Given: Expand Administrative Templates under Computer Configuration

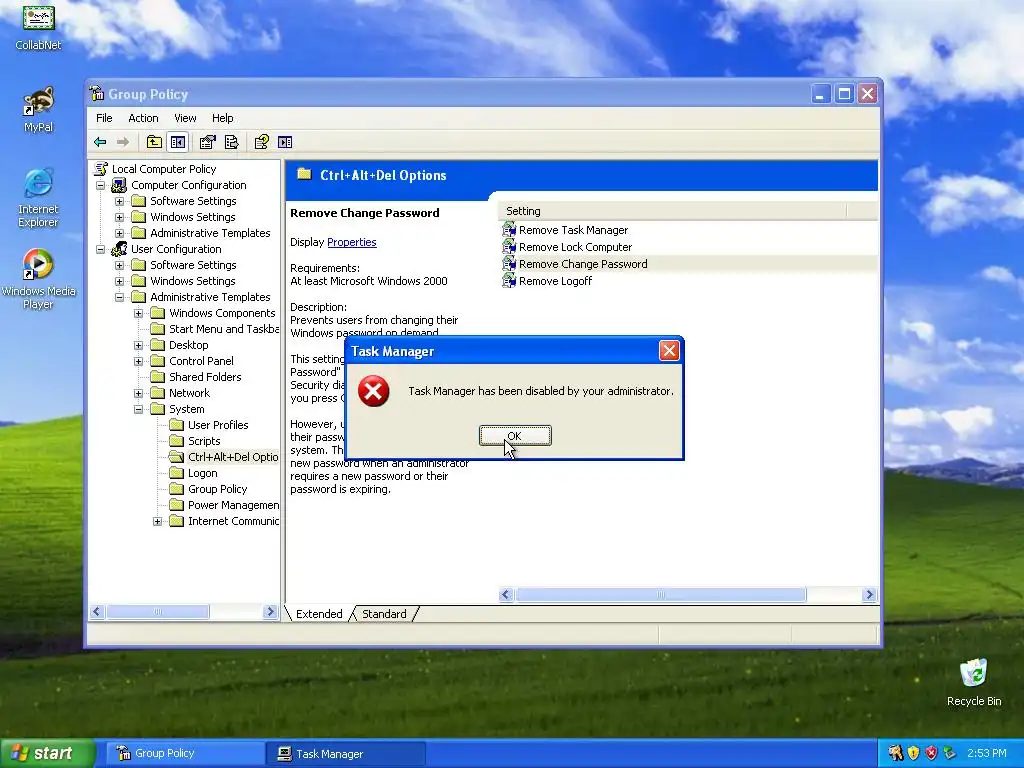Looking at the screenshot, I should point(120,233).
